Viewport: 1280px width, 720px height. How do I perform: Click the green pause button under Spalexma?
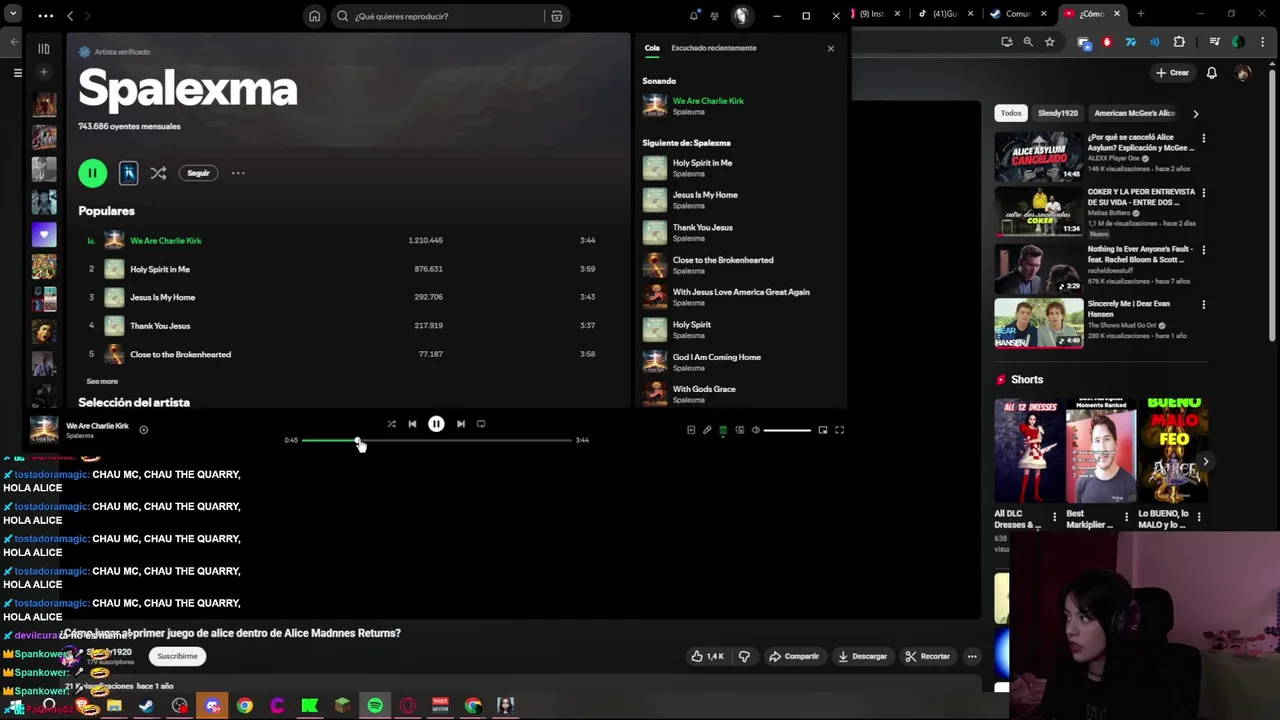tap(92, 173)
